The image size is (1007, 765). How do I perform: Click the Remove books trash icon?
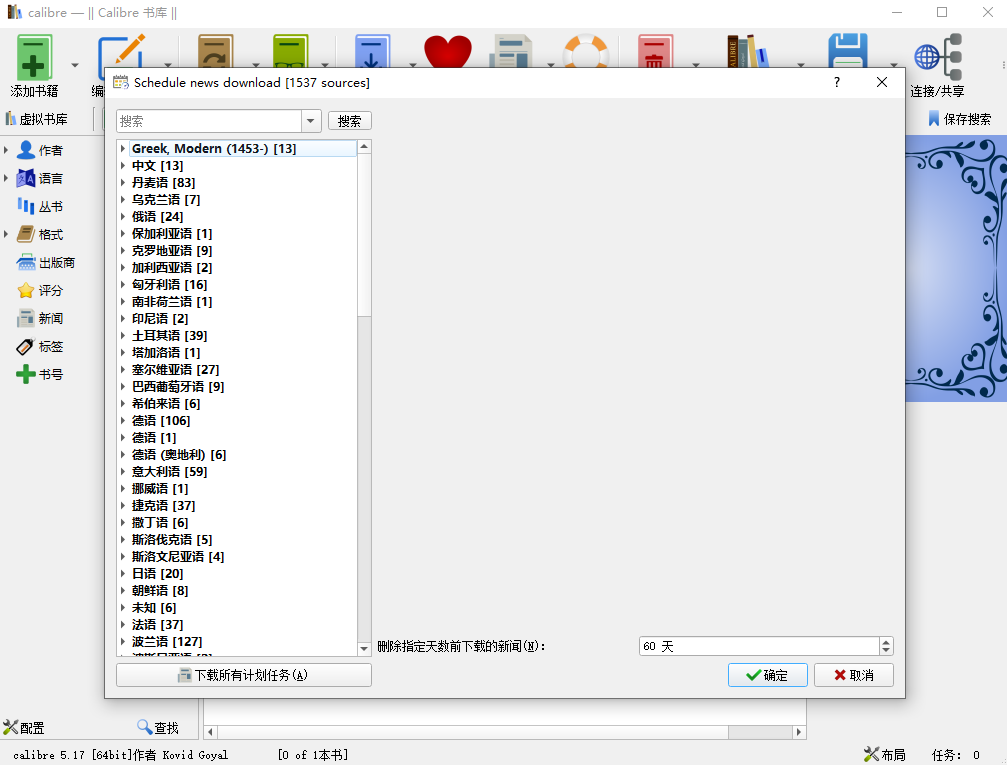[x=655, y=51]
